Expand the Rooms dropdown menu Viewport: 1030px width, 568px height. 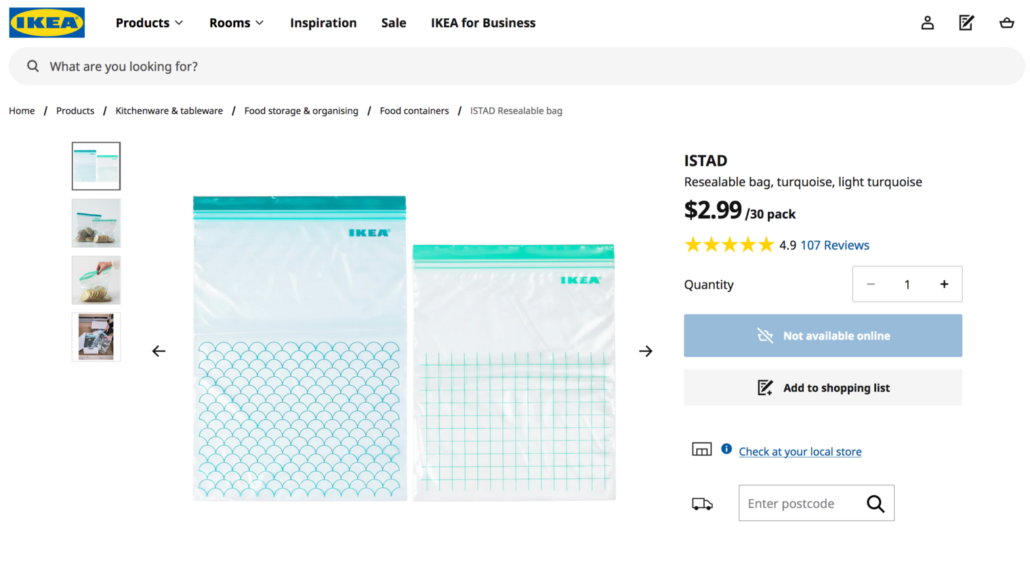tap(236, 23)
